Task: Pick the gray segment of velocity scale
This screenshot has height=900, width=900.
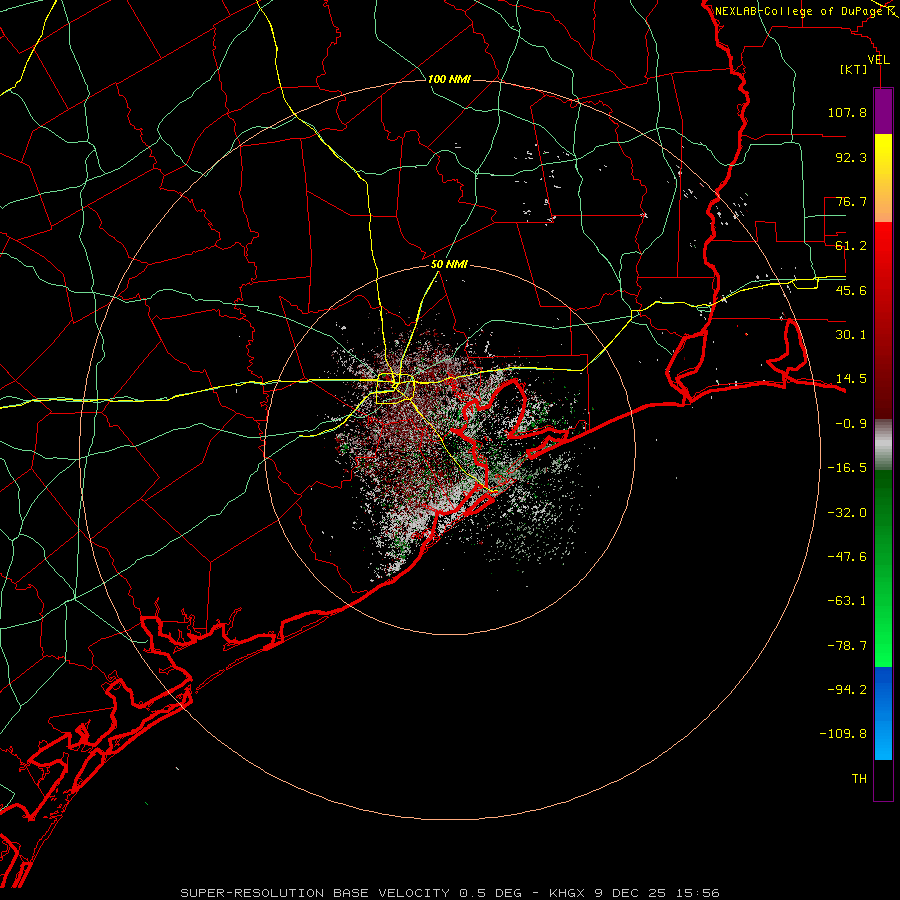Action: (883, 444)
